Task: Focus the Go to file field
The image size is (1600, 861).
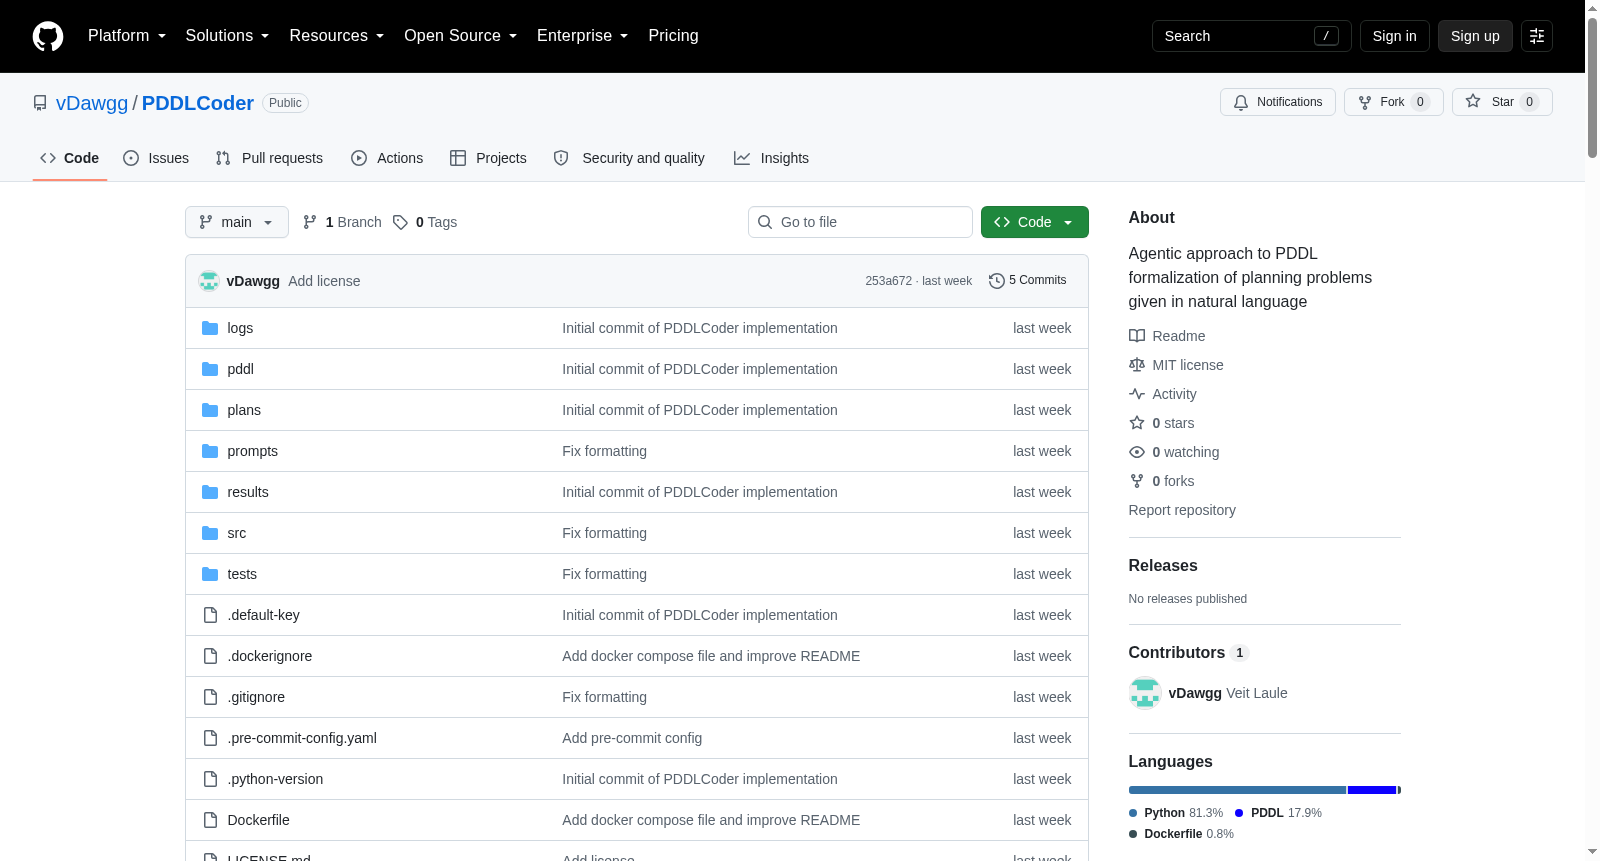Action: (860, 222)
